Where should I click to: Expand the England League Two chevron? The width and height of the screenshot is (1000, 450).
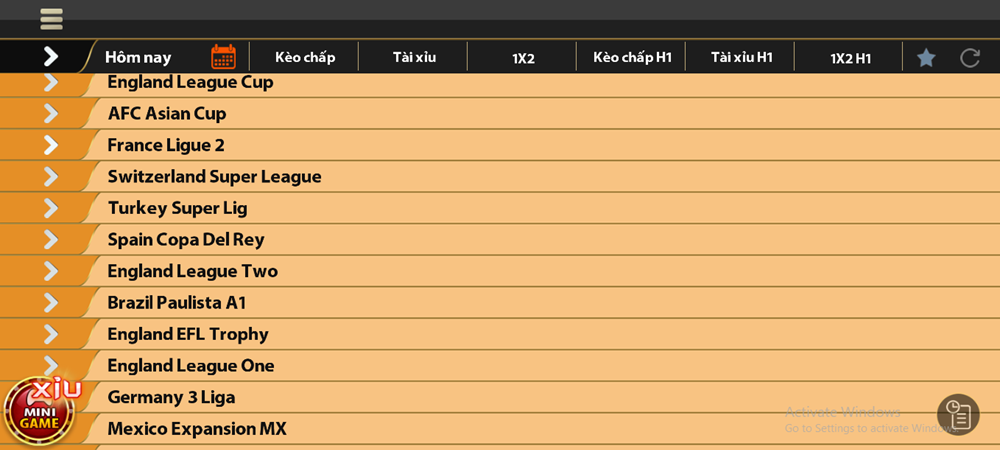click(x=51, y=271)
